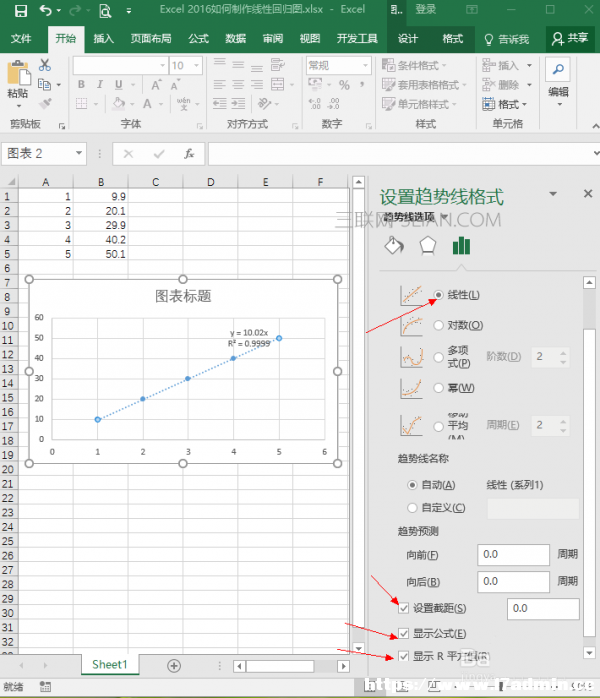Image resolution: width=600 pixels, height=698 pixels.
Task: Click the Center align icon
Action: tap(238, 84)
